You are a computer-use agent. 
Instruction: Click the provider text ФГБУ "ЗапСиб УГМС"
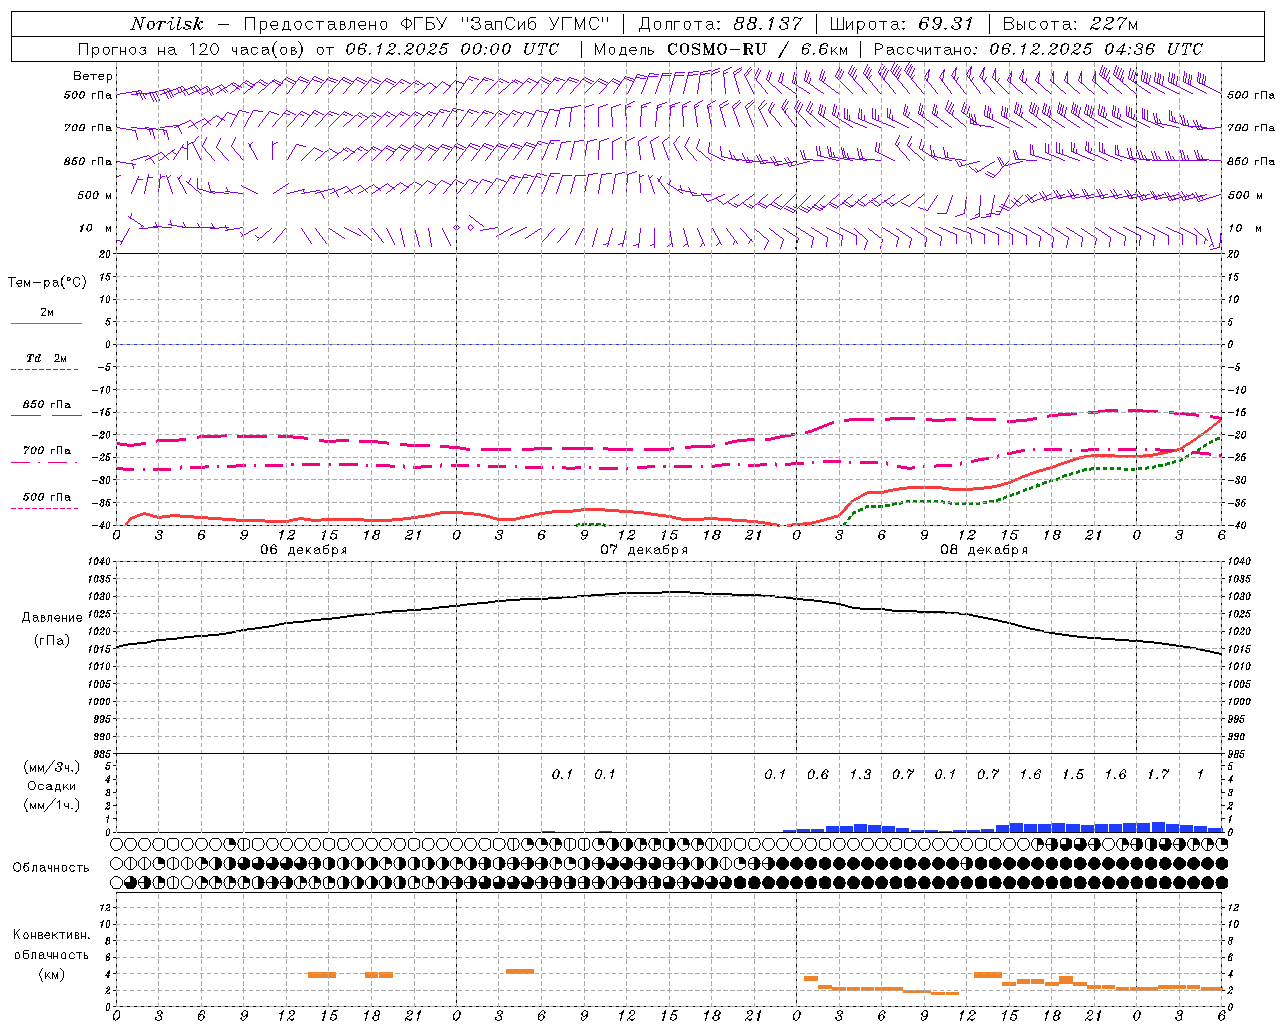tap(505, 24)
